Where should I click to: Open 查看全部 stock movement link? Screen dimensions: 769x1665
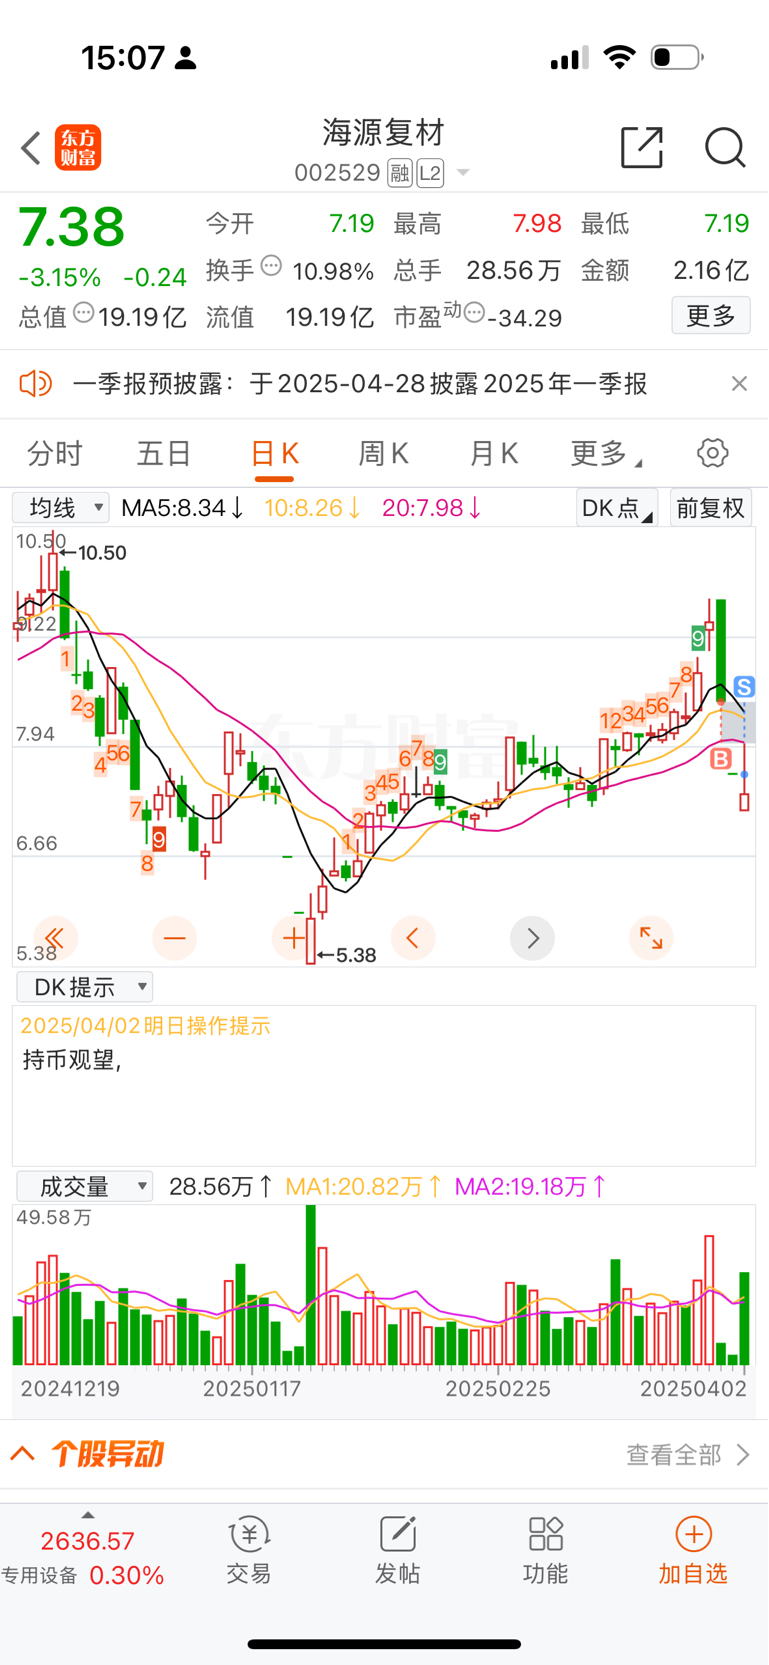coord(687,1454)
